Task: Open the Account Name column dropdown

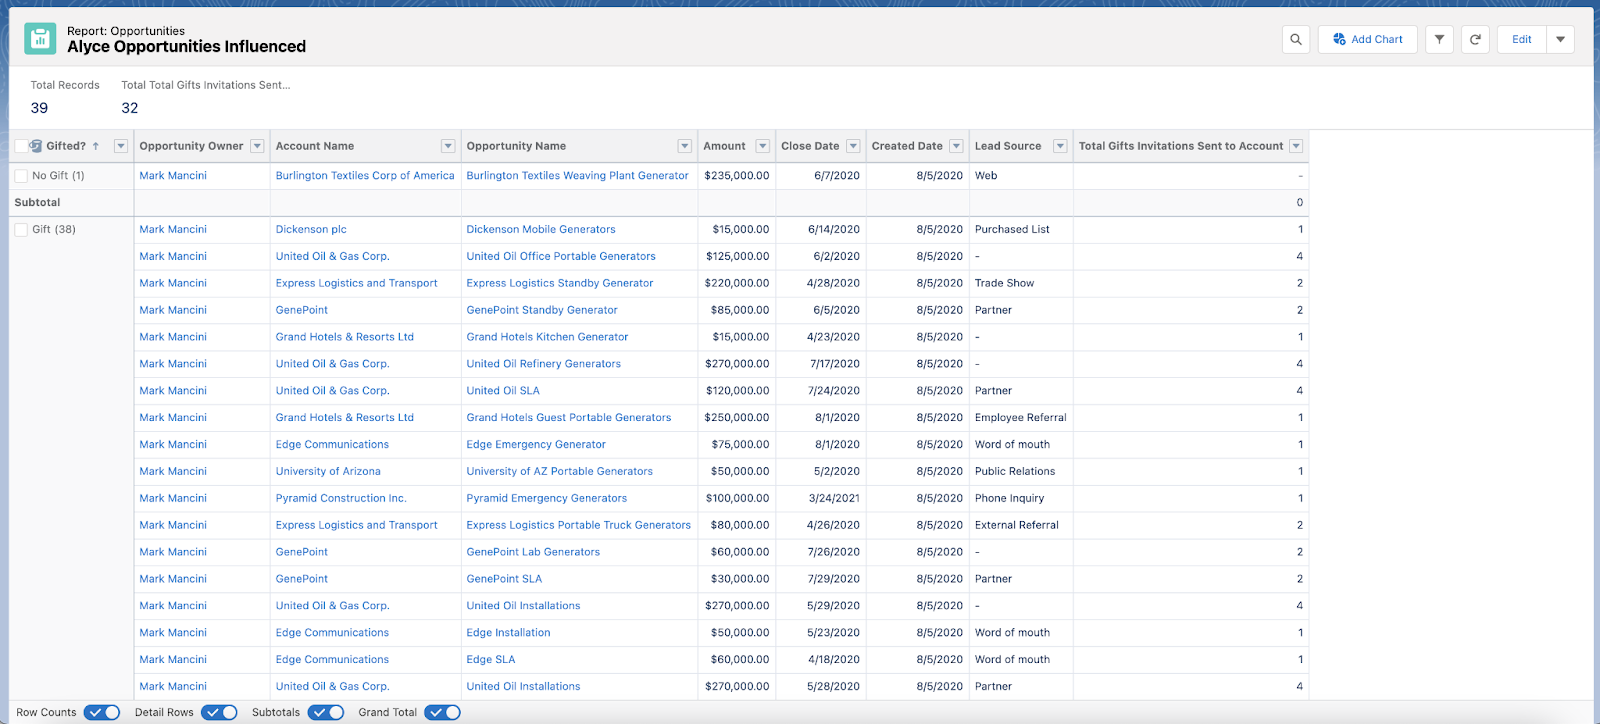Action: coord(448,146)
